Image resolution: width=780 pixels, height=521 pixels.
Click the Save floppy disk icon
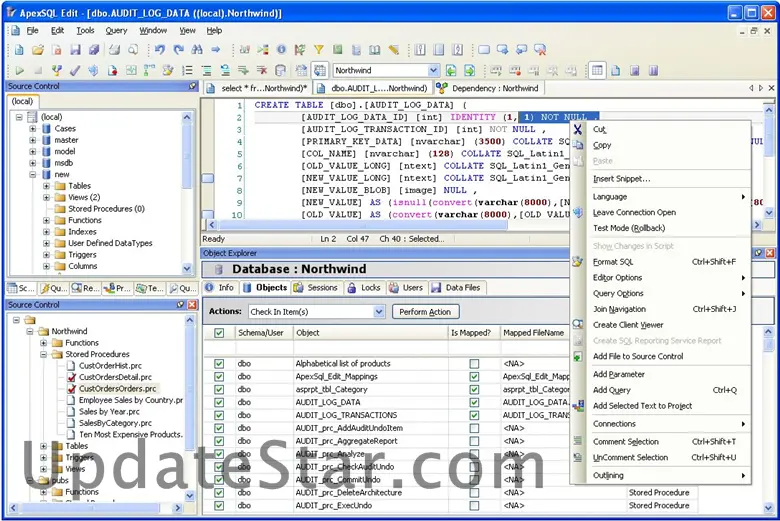[75, 50]
